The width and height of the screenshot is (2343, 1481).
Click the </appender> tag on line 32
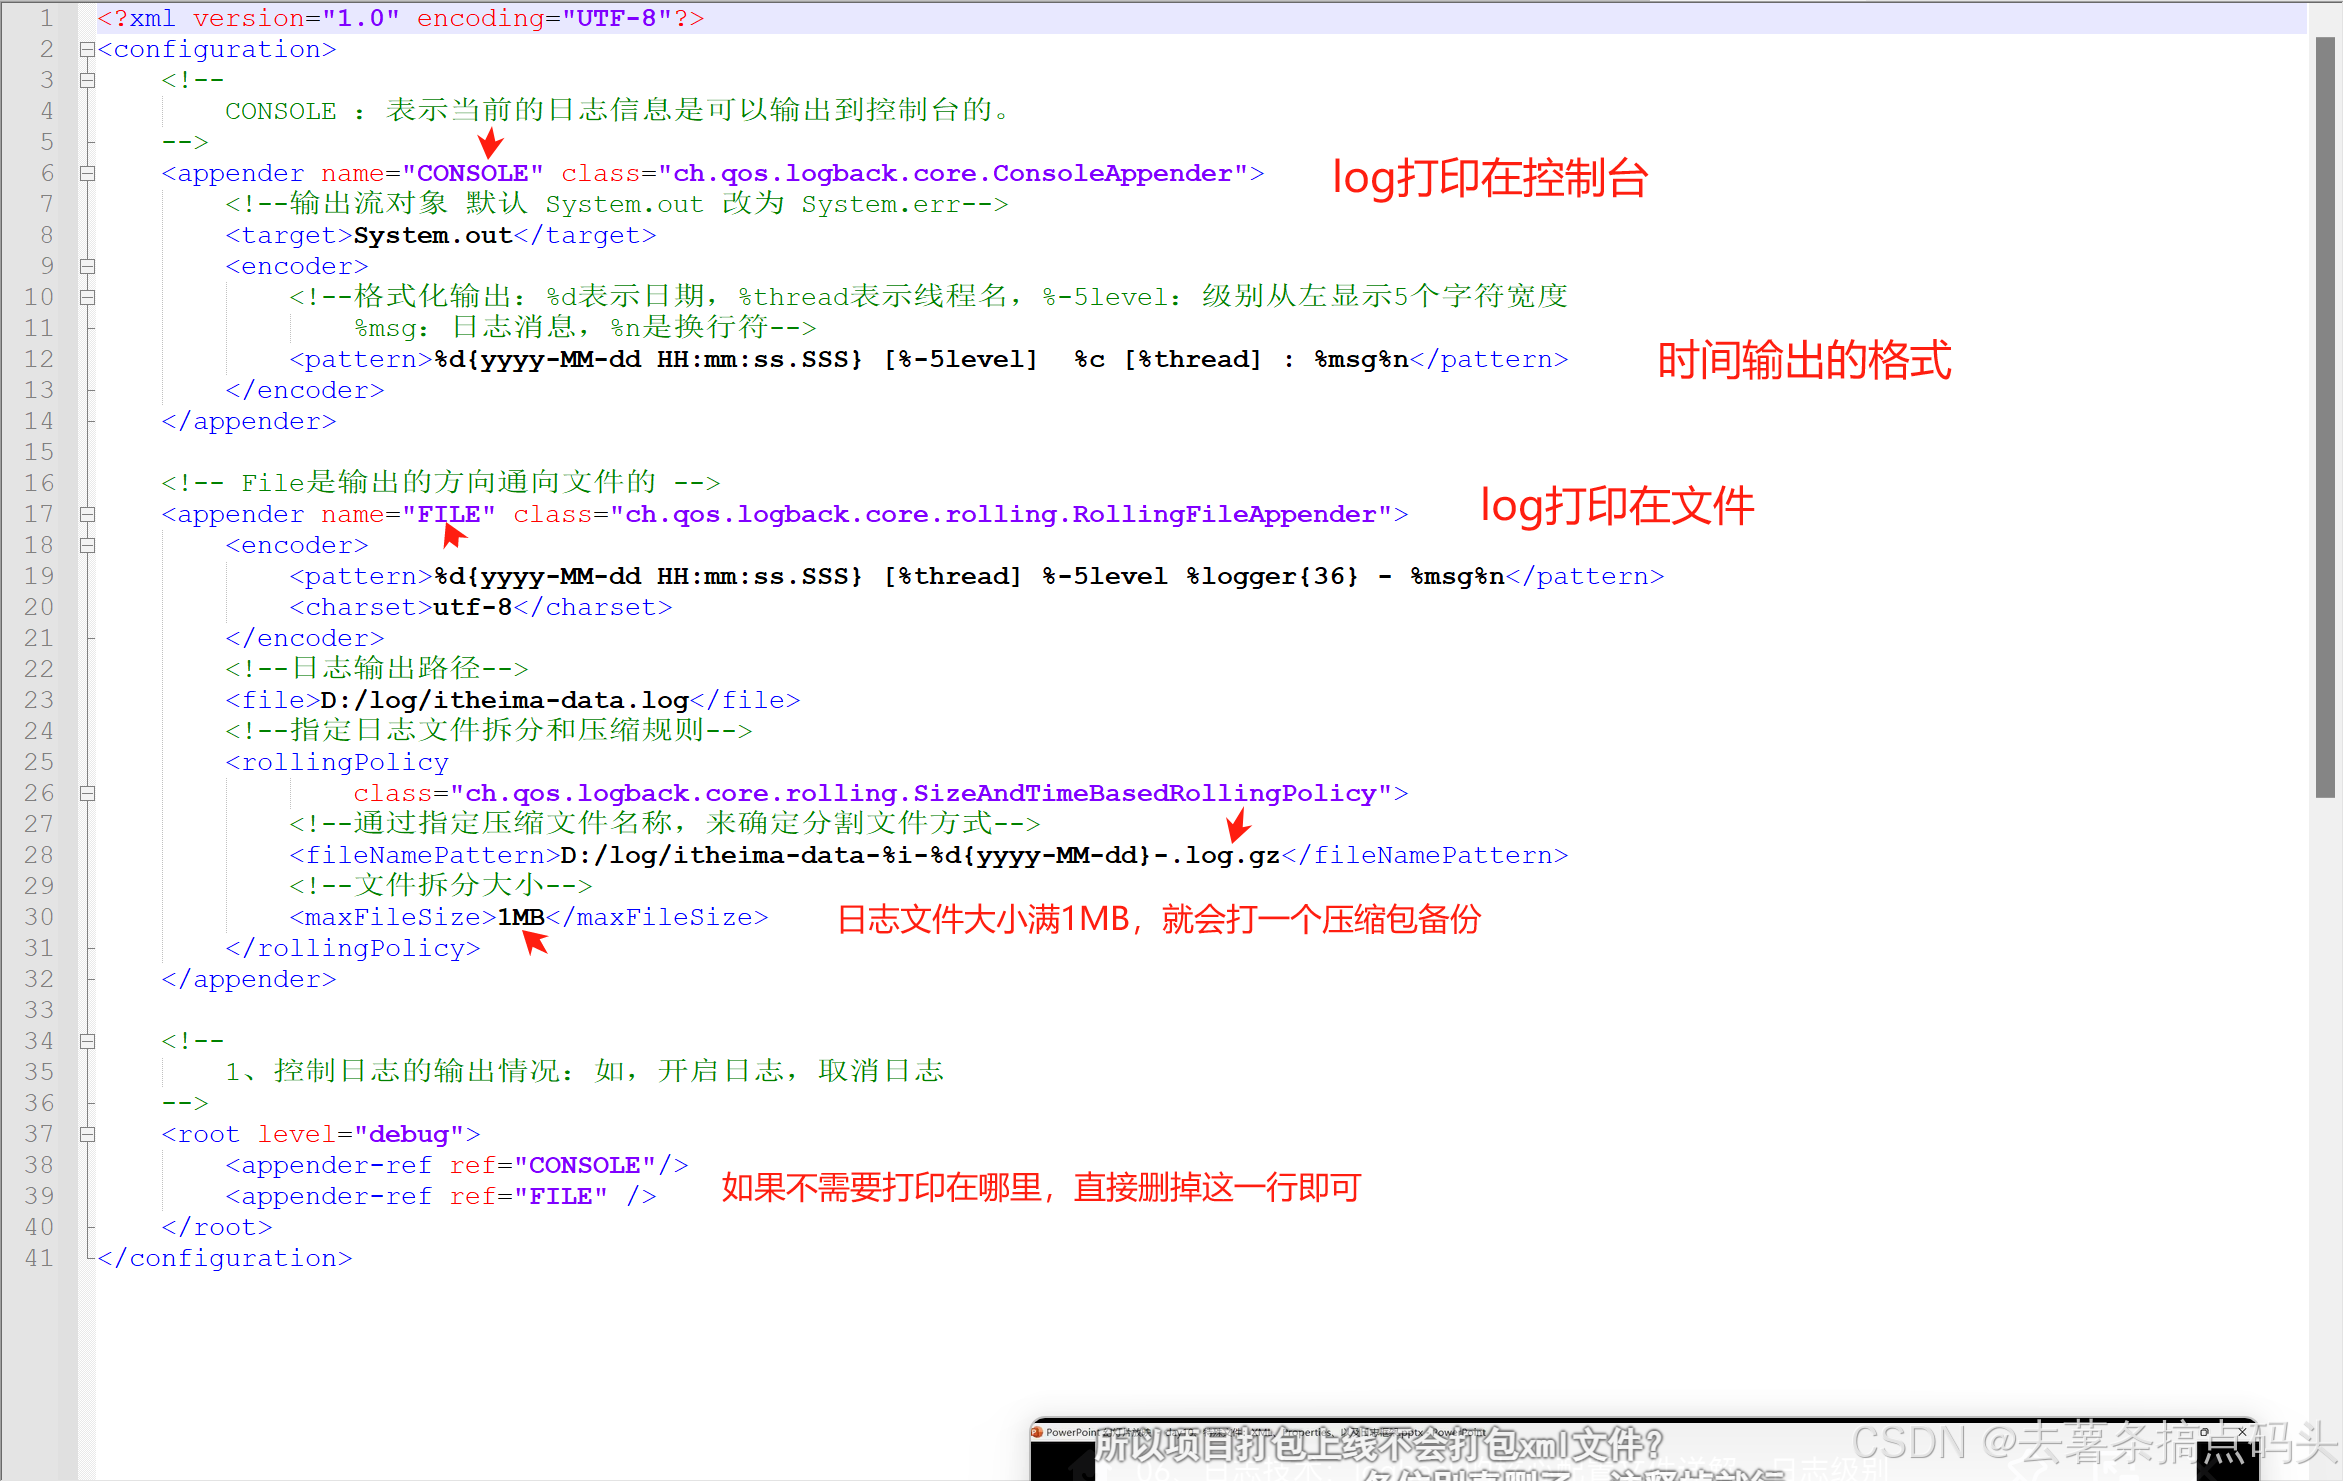249,979
